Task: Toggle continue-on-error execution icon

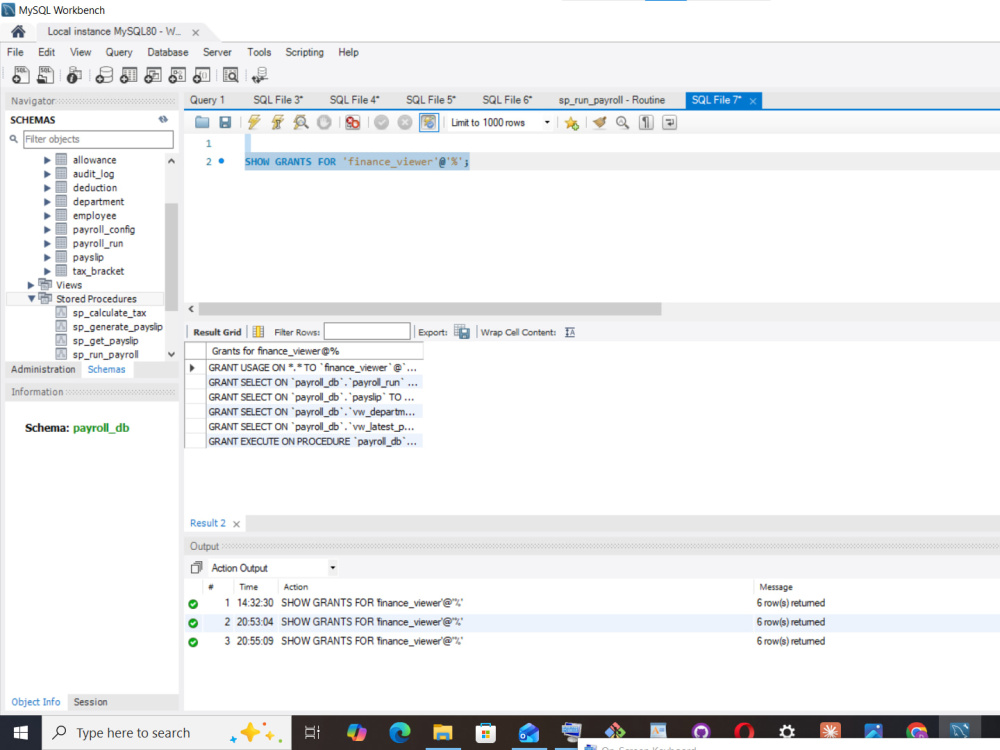Action: click(352, 122)
